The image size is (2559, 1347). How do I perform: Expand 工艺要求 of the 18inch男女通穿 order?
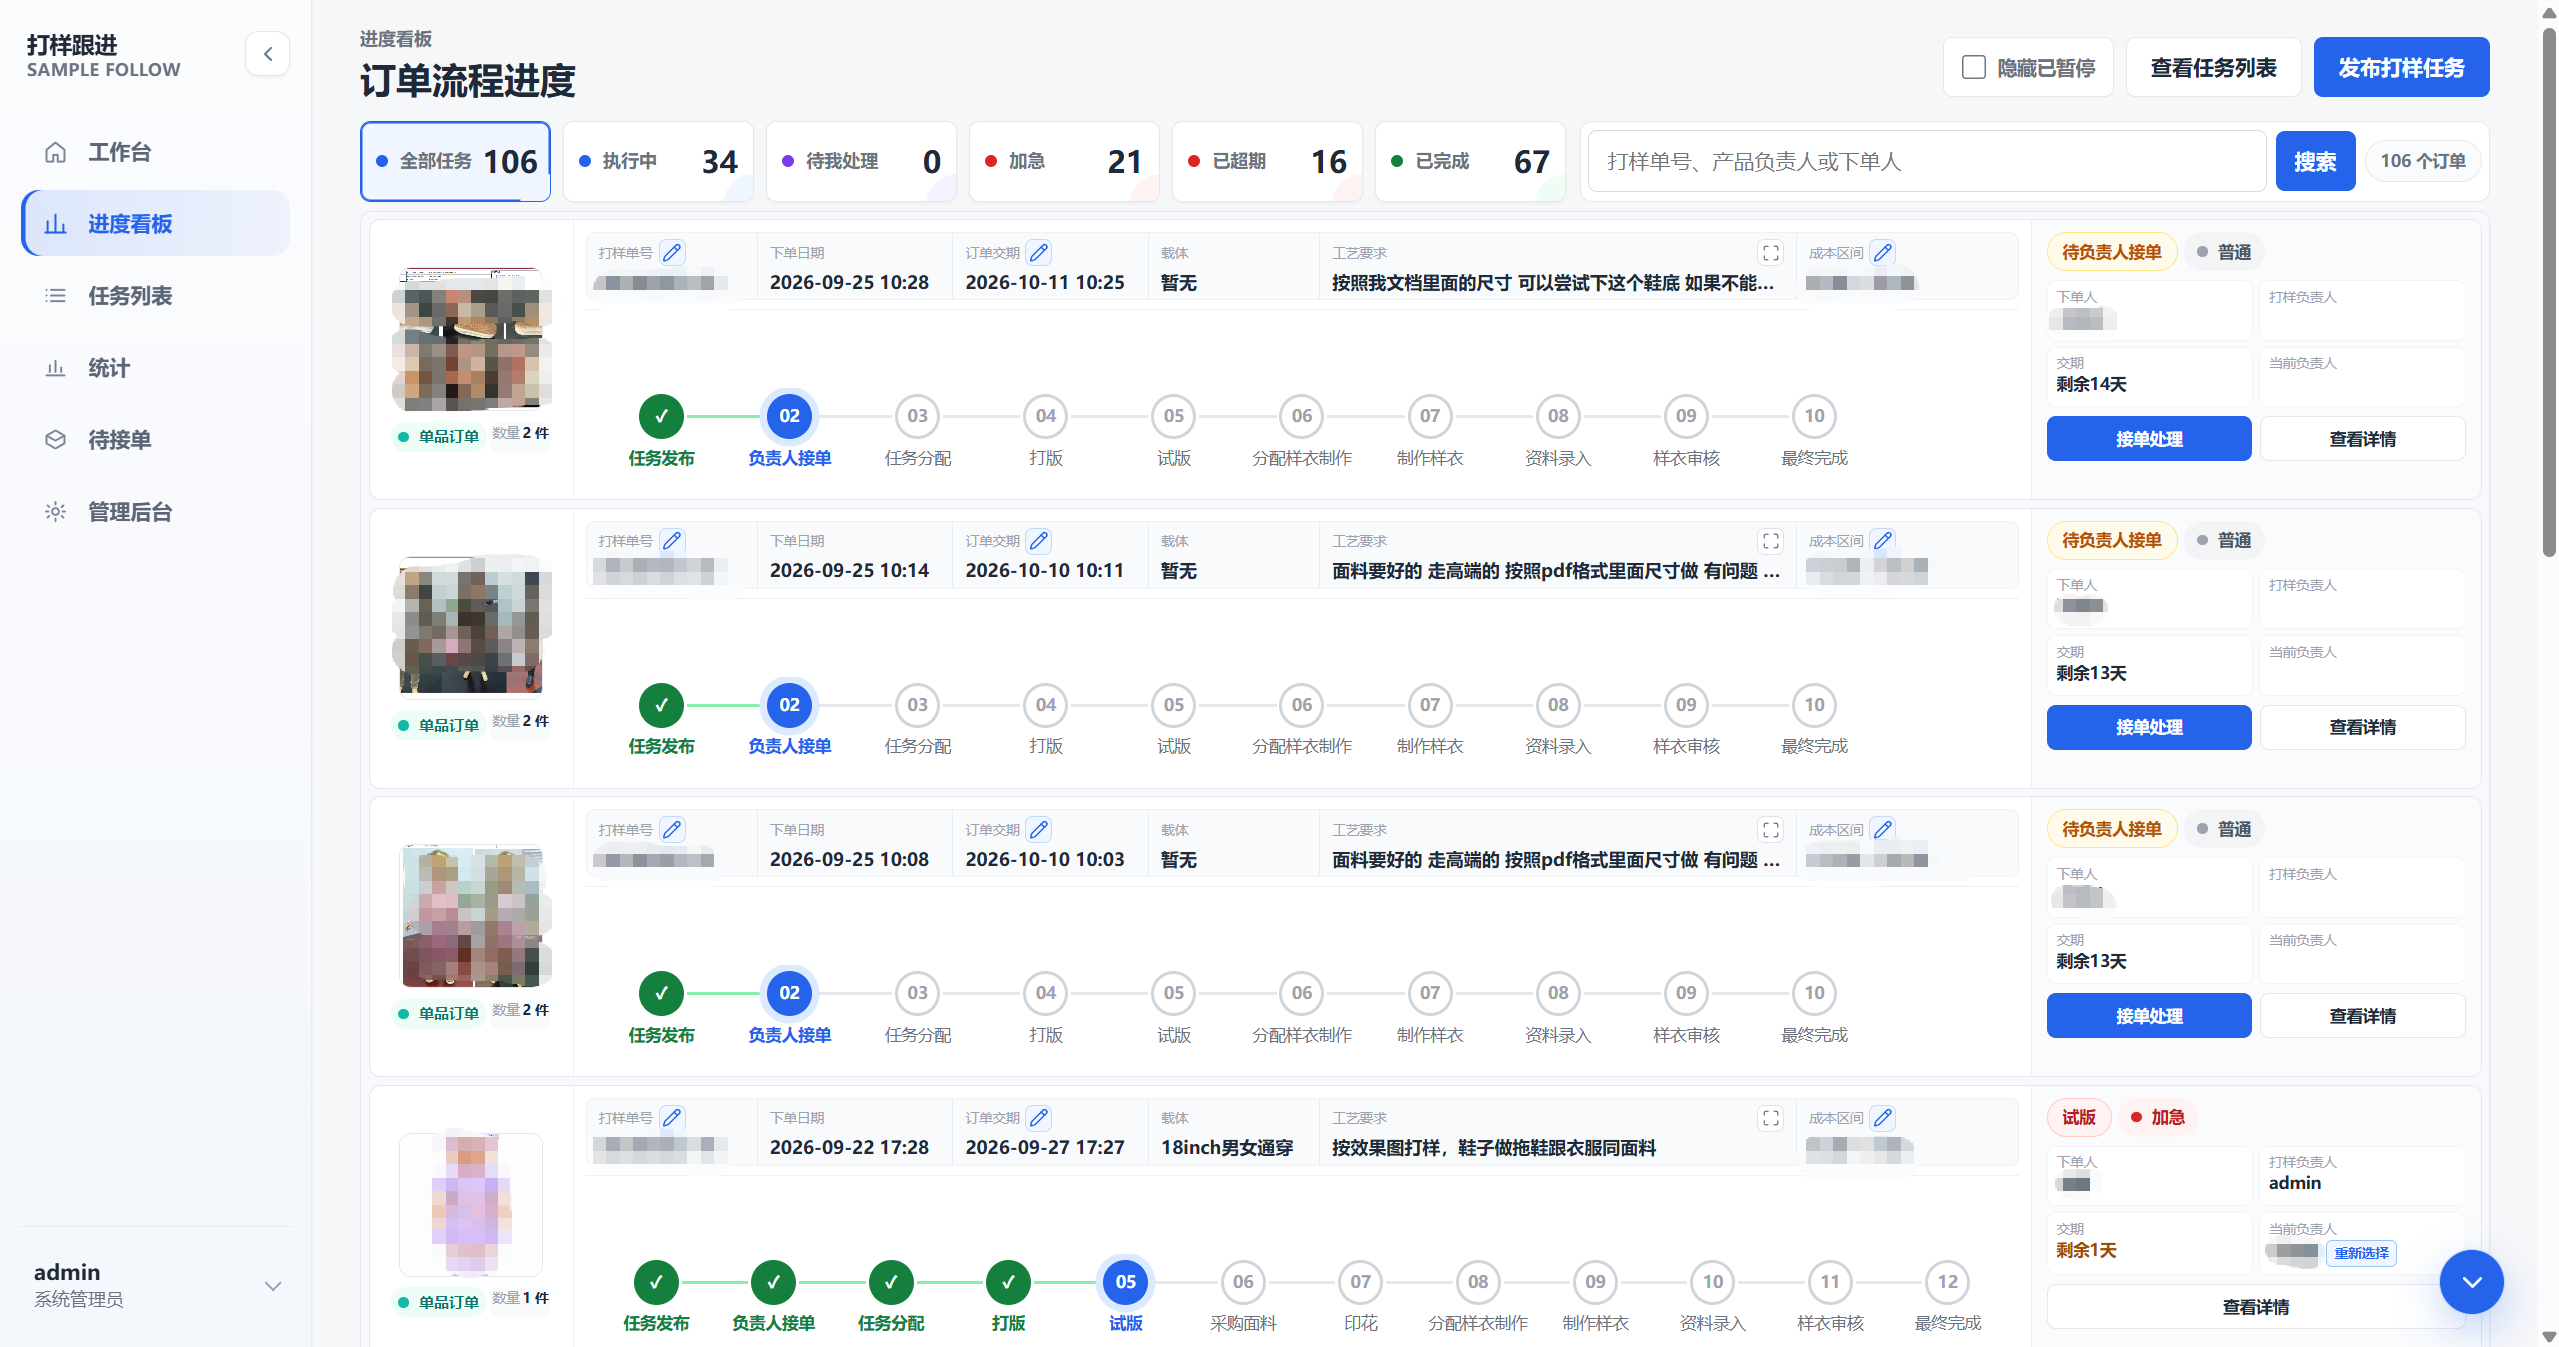[1771, 1118]
